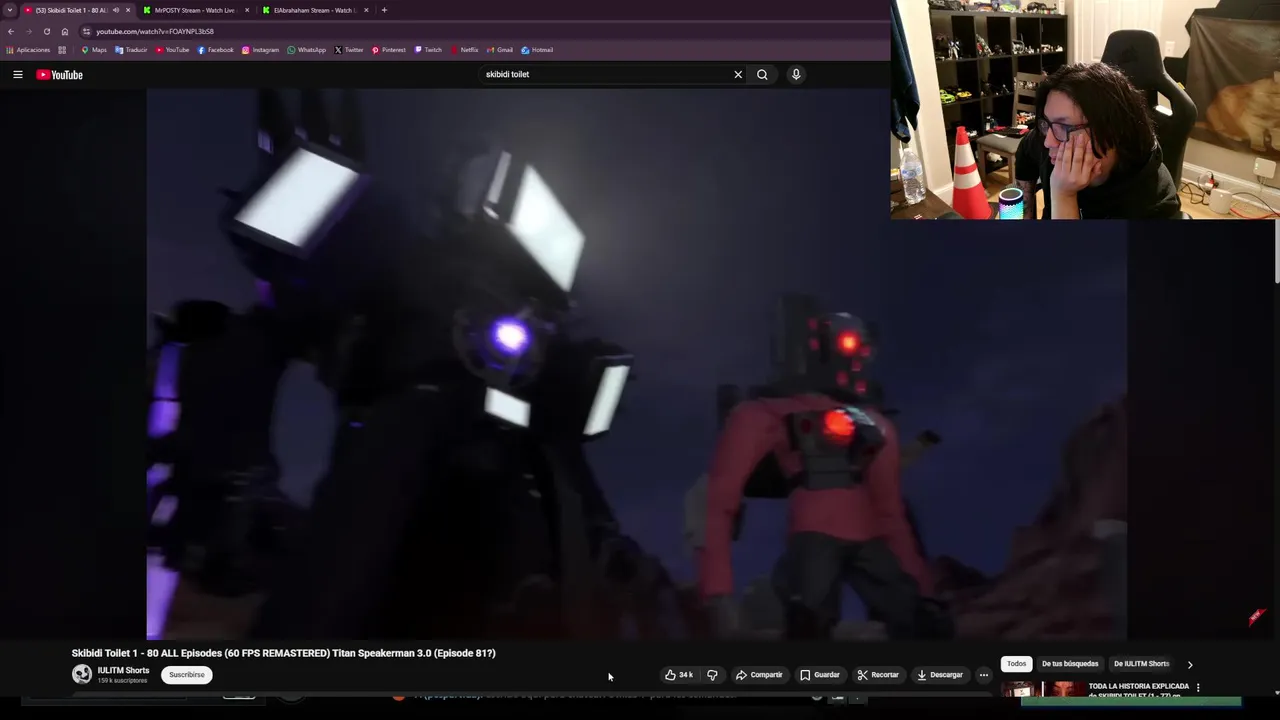The image size is (1280, 720).
Task: Open the YouTube bookmark
Action: (x=172, y=50)
